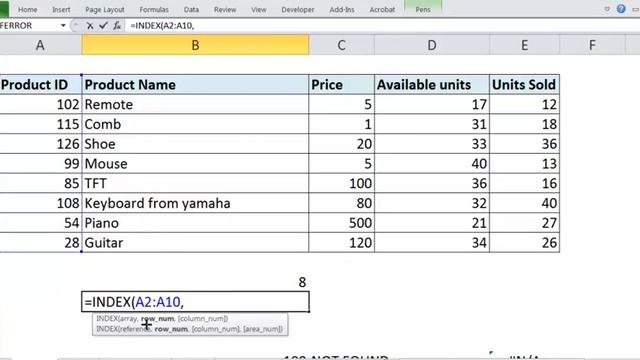
Task: Select the cell containing TFT
Action: click(195, 183)
